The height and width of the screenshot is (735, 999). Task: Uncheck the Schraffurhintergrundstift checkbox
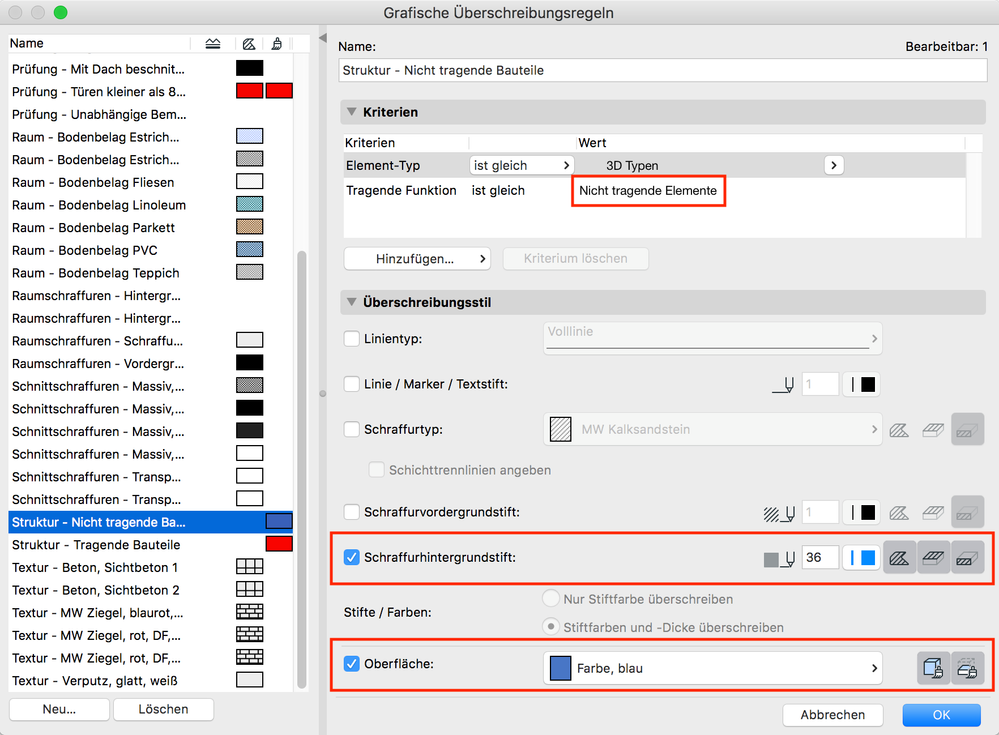pyautogui.click(x=352, y=557)
